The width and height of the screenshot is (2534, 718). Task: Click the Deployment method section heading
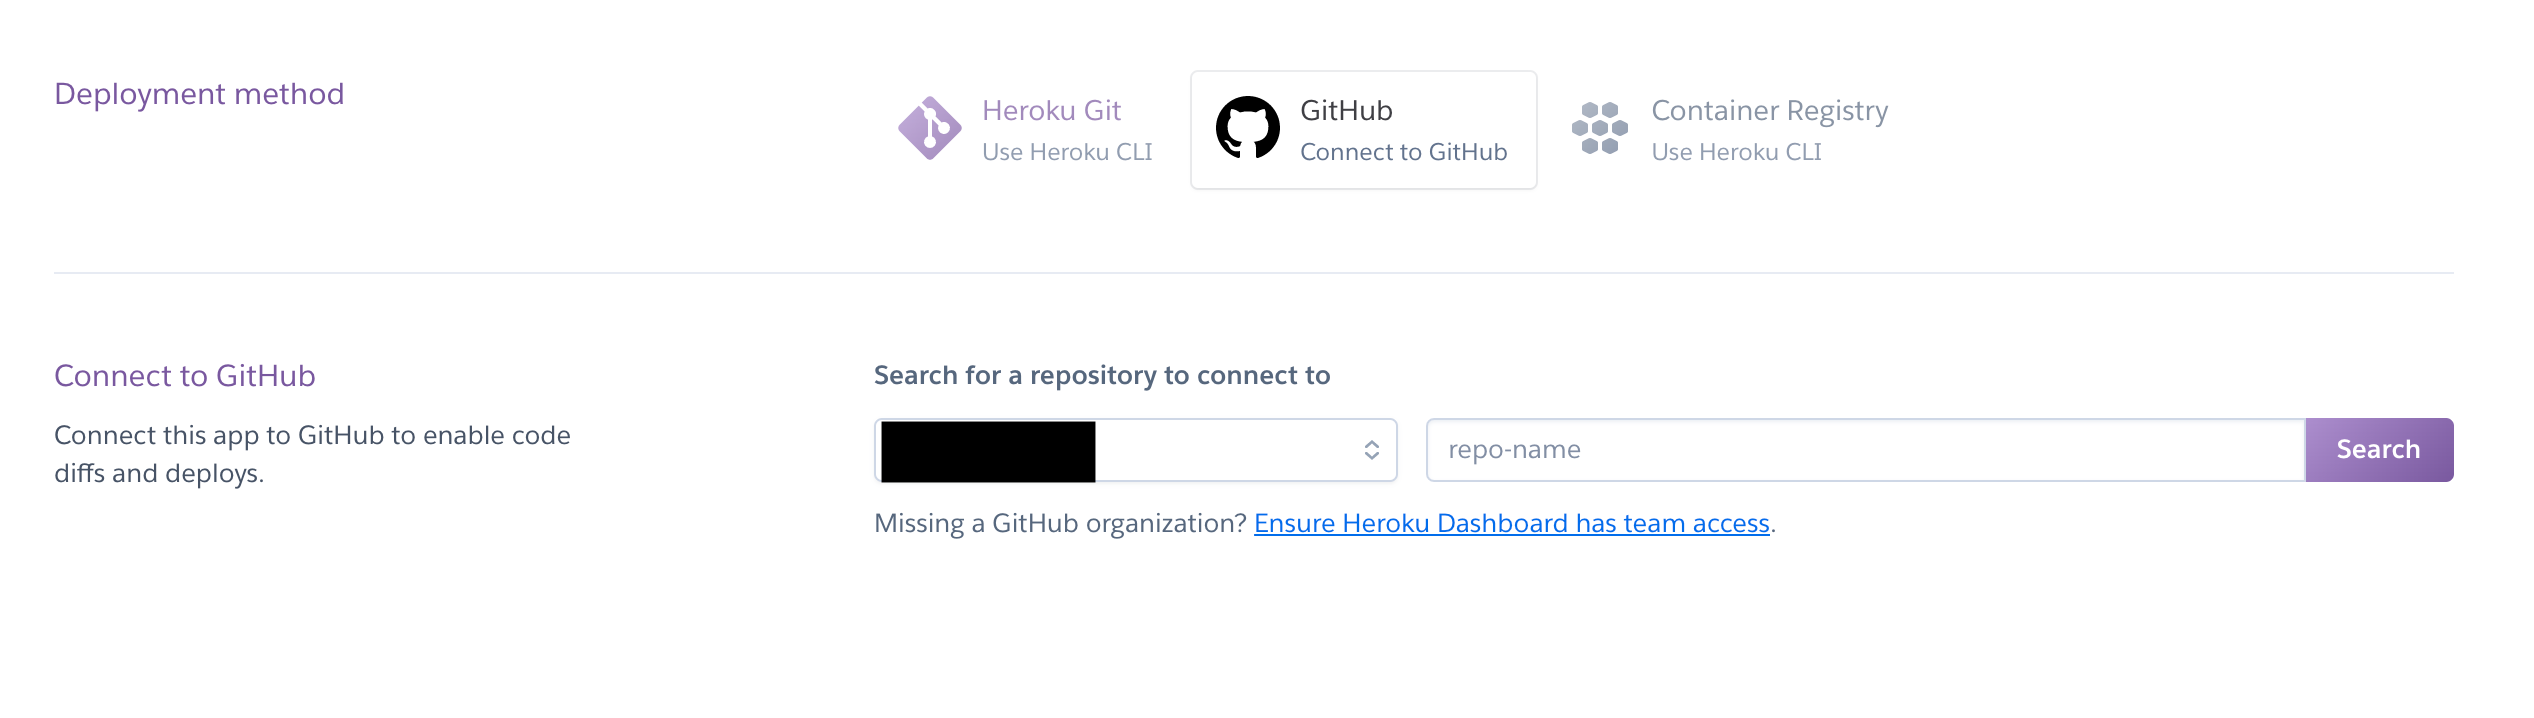(199, 94)
